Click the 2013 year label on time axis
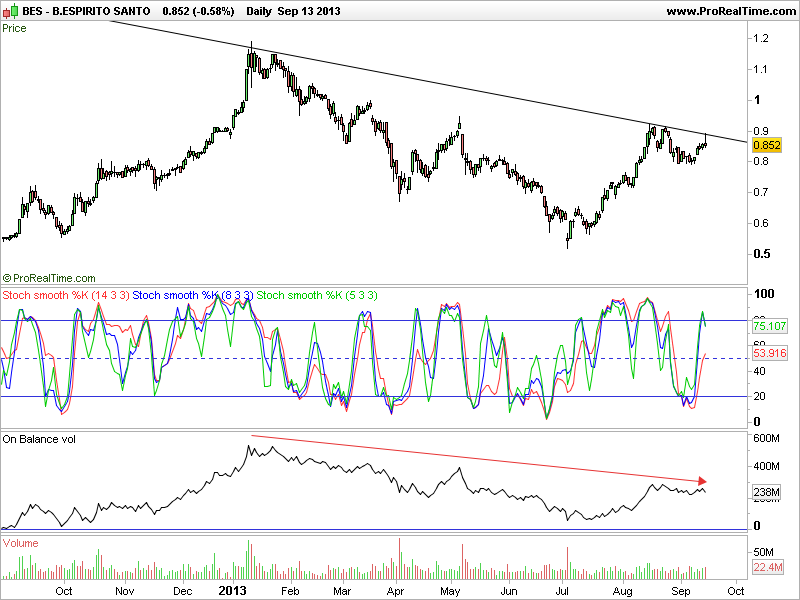Viewport: 800px width, 600px height. pos(233,591)
